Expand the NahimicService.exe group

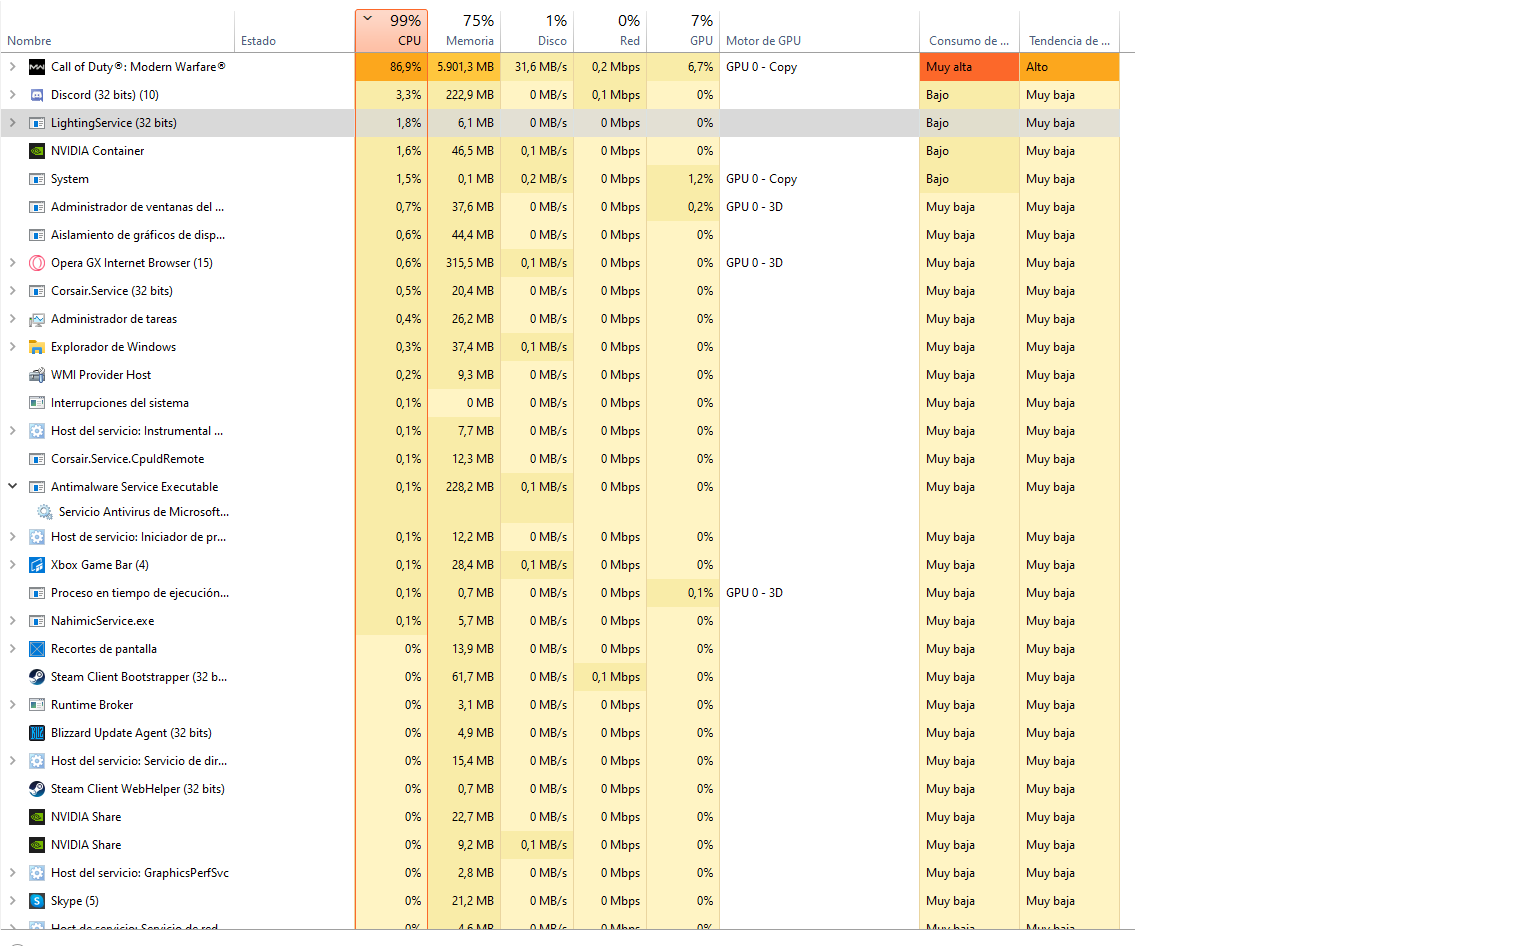(x=13, y=621)
